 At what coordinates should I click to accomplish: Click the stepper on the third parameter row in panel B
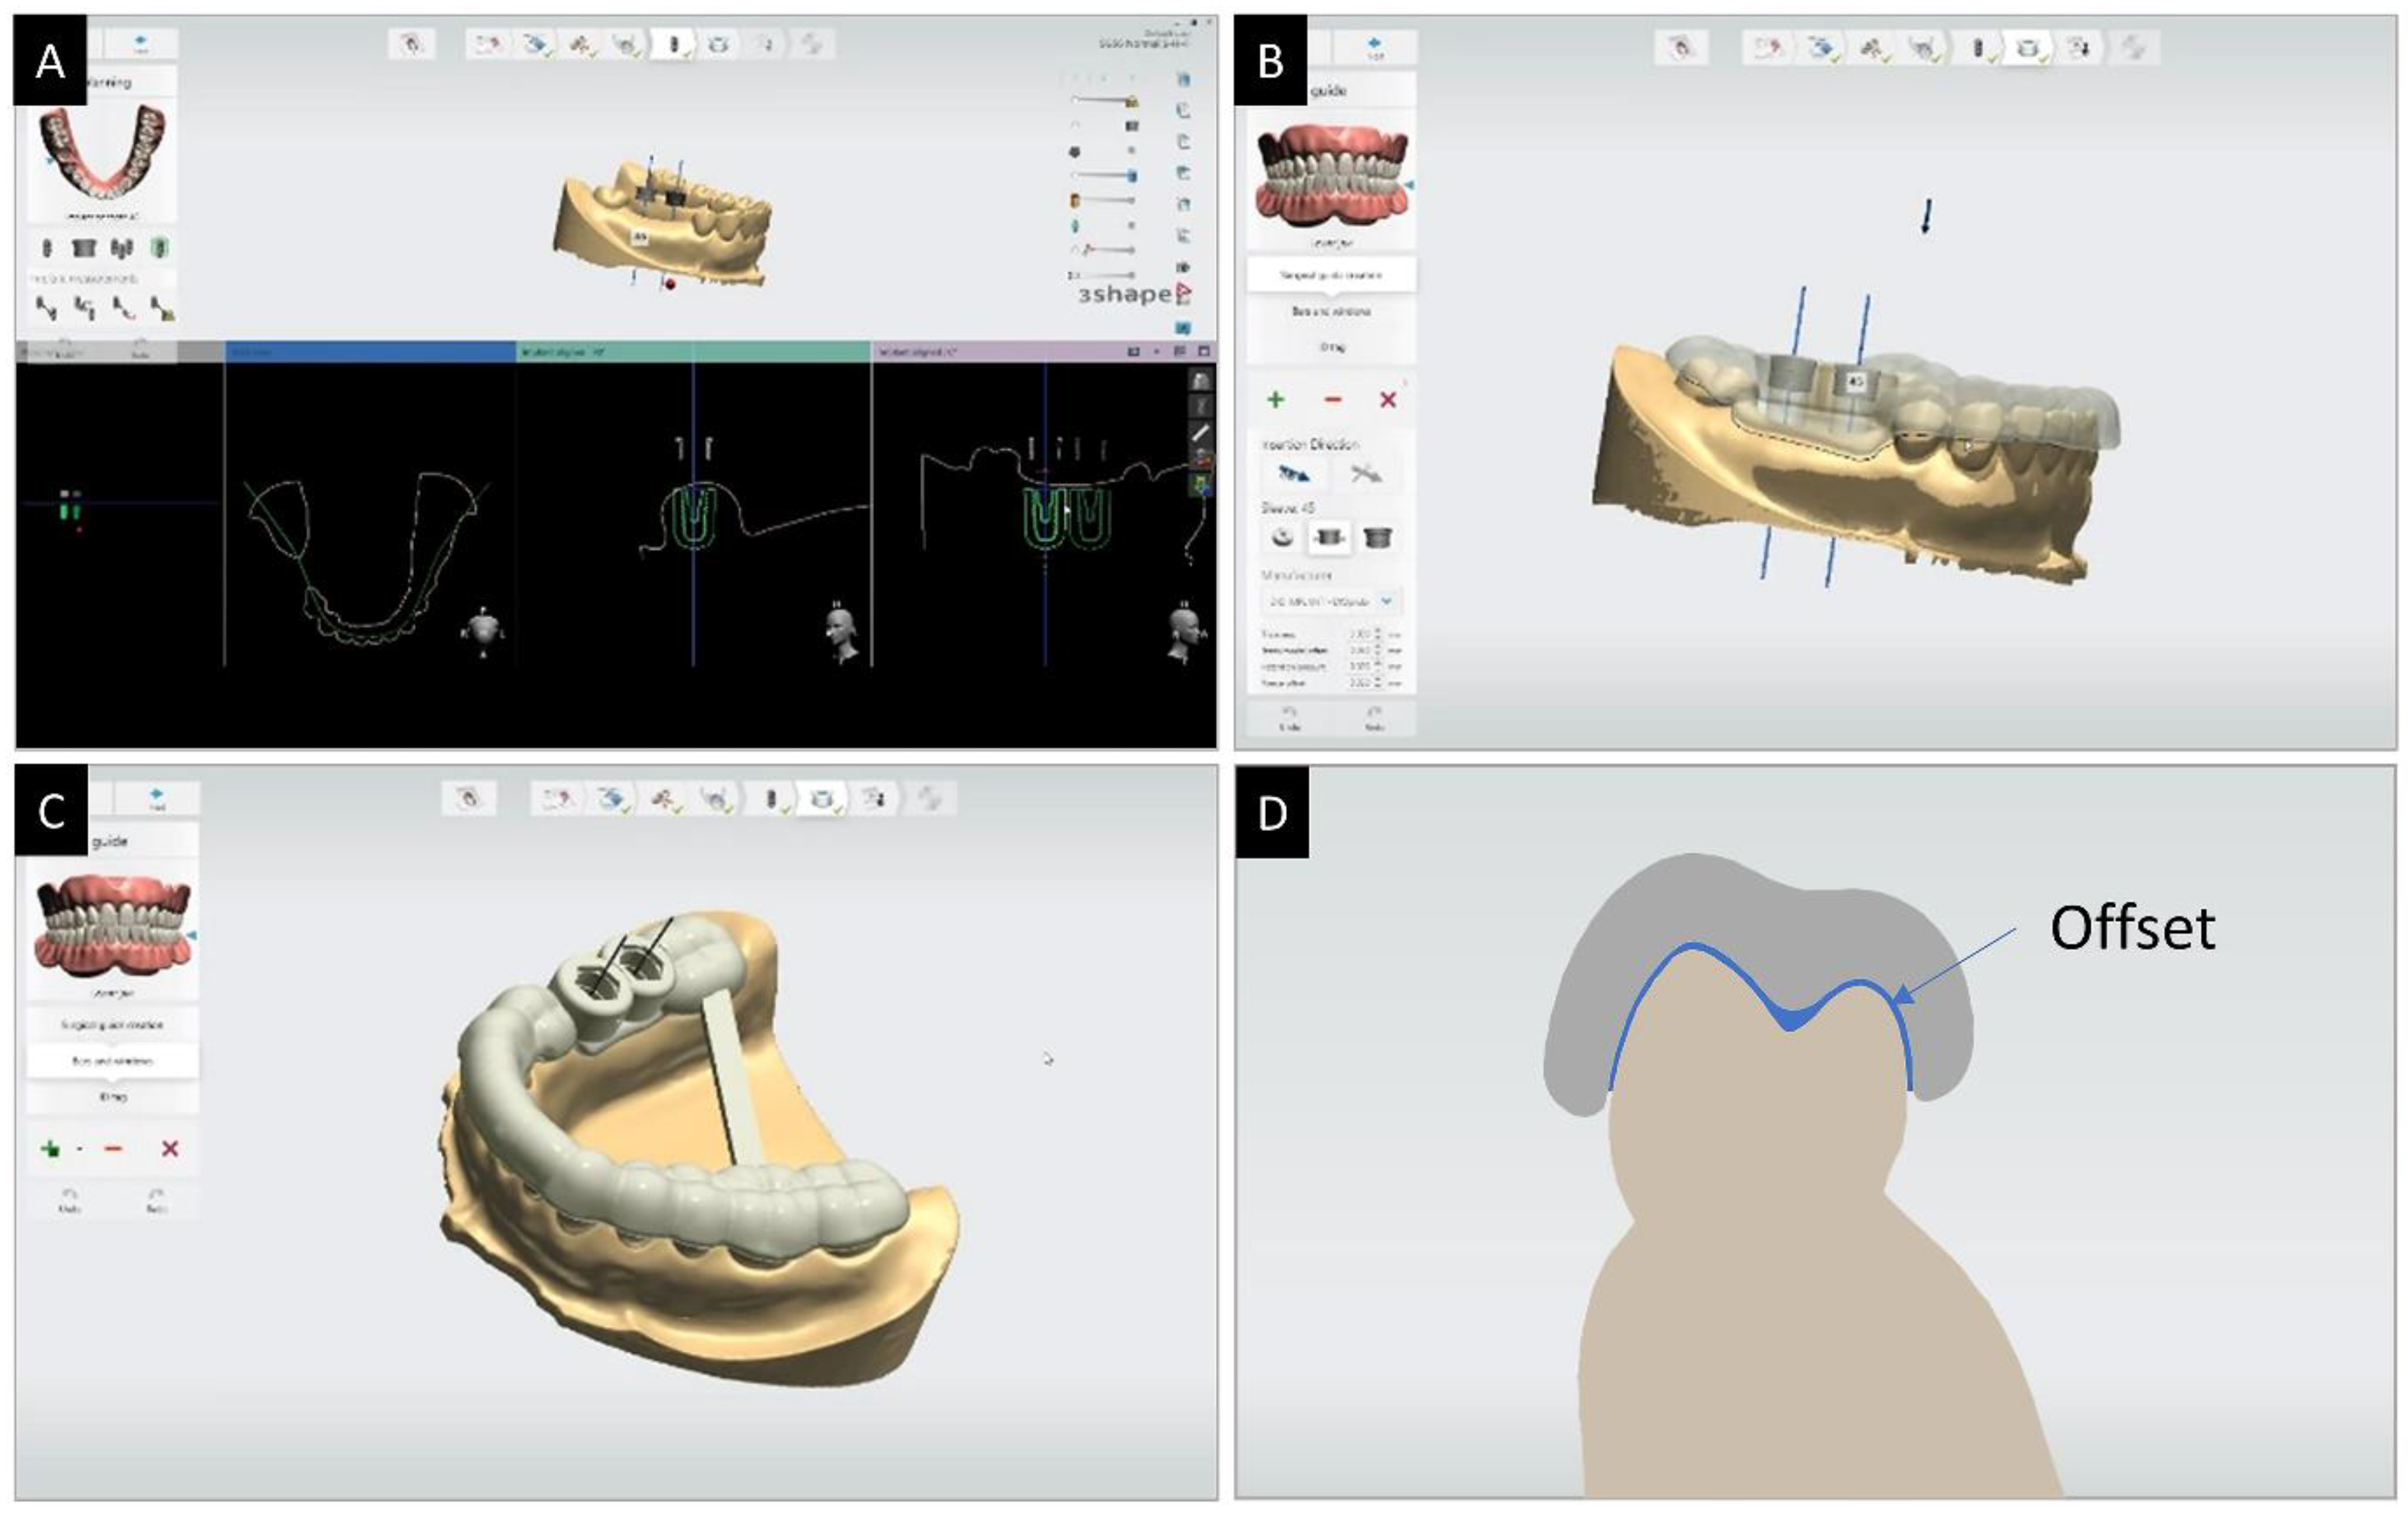(x=1379, y=666)
